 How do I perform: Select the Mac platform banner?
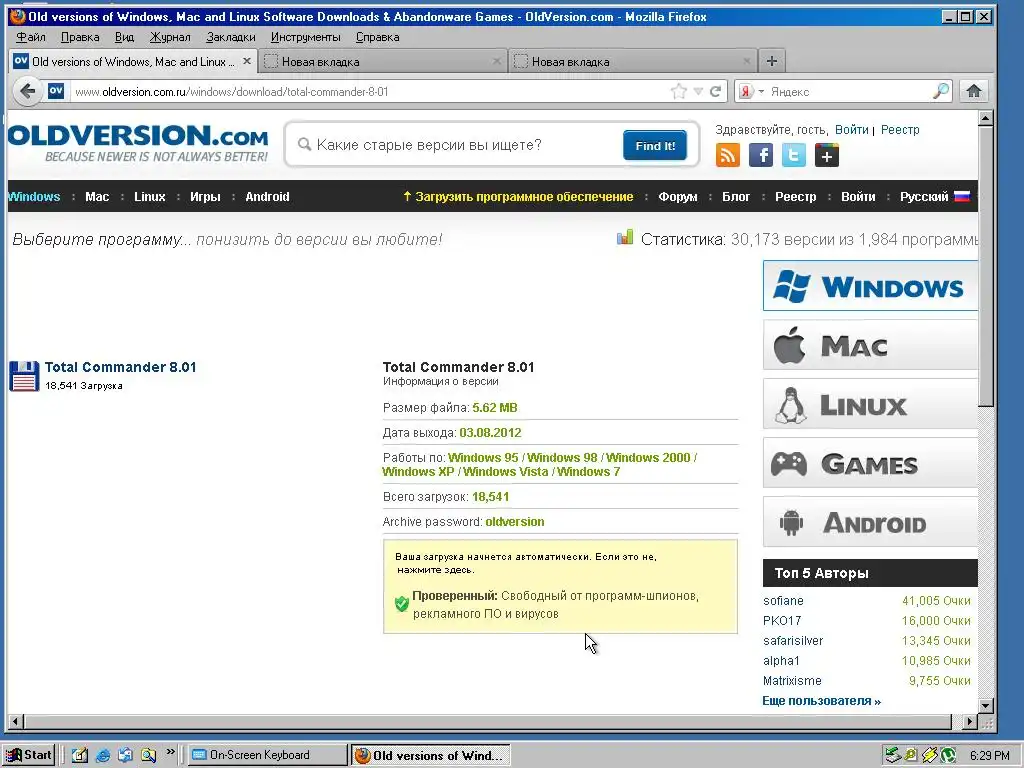(x=870, y=345)
